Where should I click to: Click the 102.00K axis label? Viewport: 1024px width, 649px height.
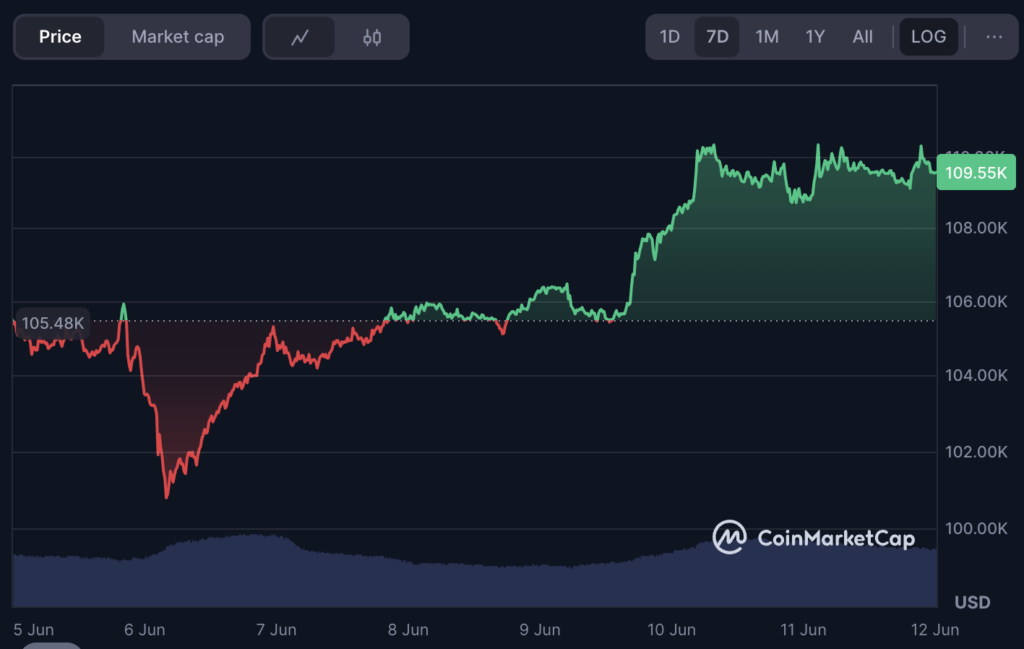coord(976,452)
